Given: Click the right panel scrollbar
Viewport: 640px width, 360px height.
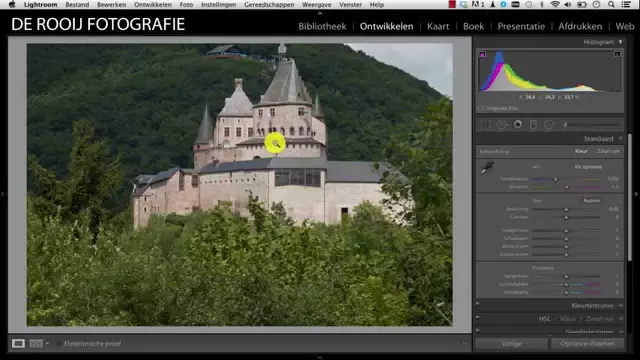Looking at the screenshot, I should point(629,197).
